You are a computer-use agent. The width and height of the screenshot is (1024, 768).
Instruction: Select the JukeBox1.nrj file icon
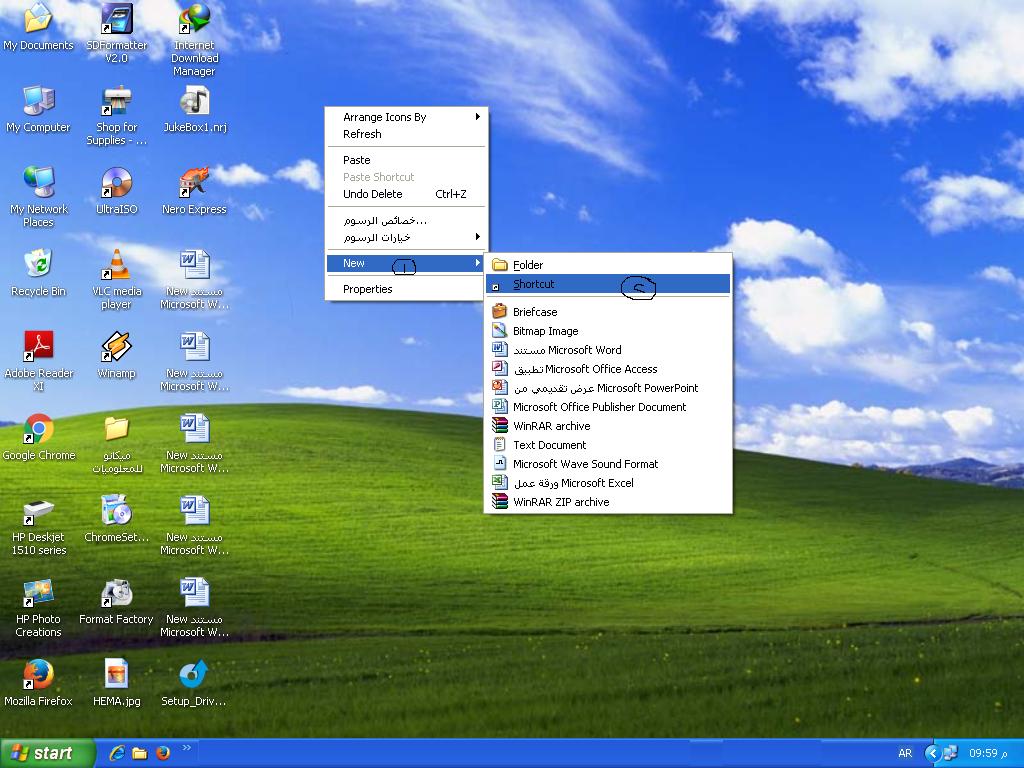(x=195, y=109)
